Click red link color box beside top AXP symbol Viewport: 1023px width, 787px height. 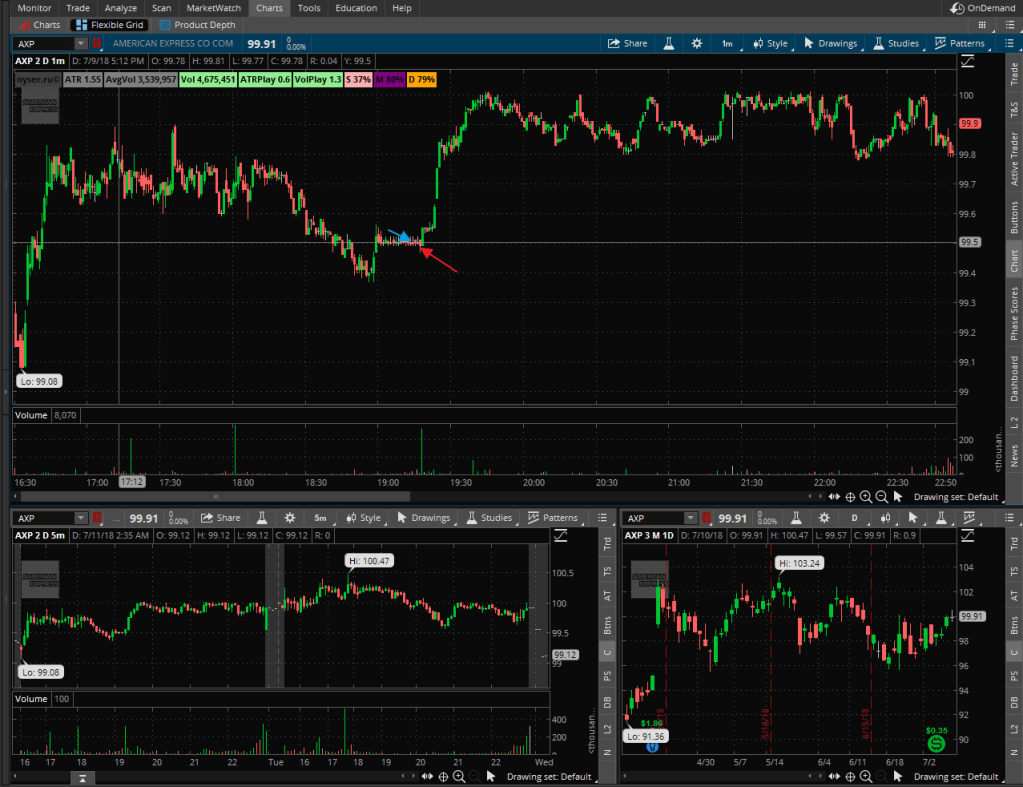point(98,44)
